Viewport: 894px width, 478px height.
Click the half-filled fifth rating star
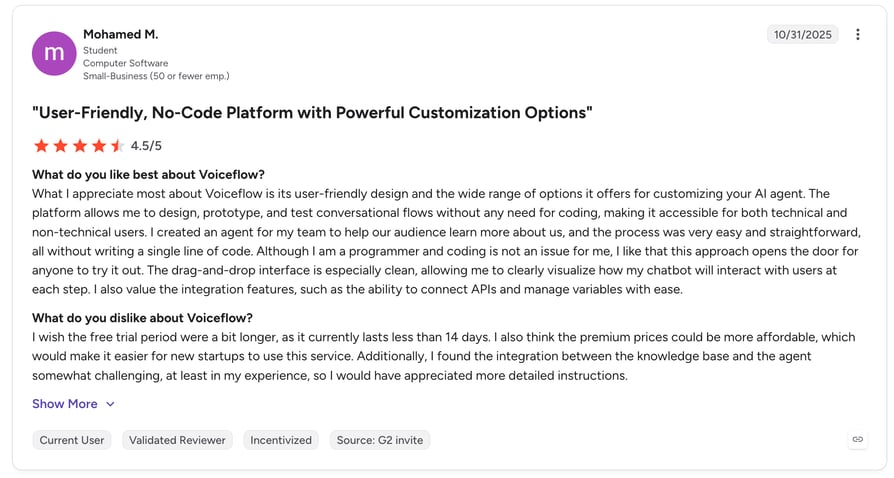117,145
